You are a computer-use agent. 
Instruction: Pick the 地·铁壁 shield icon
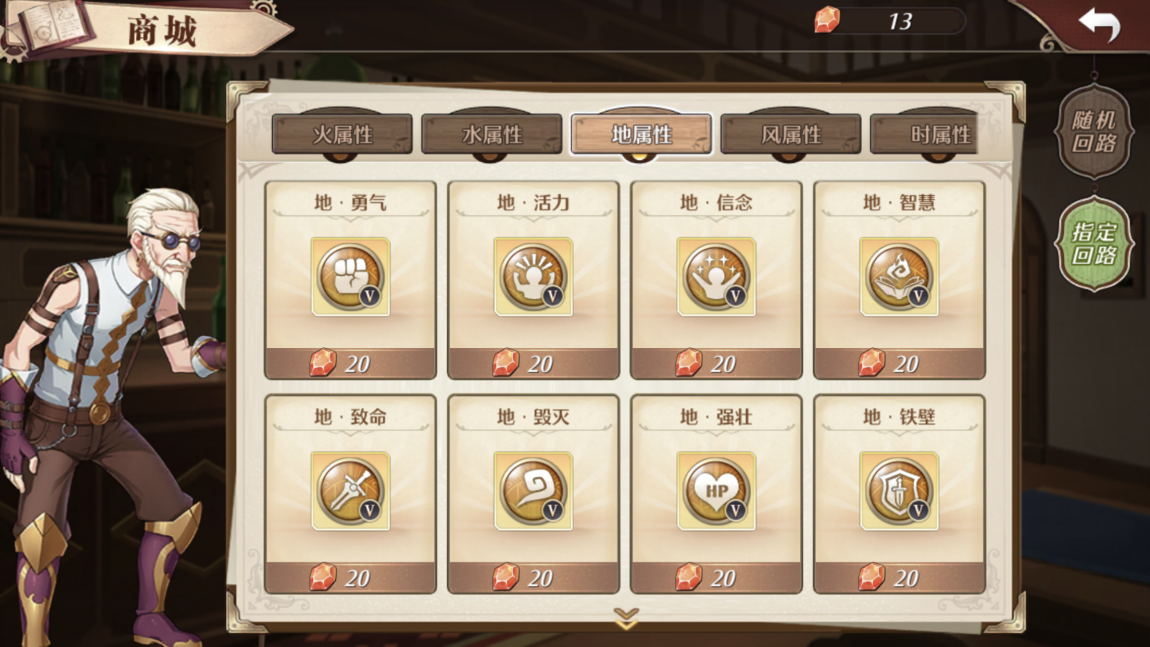coord(899,491)
